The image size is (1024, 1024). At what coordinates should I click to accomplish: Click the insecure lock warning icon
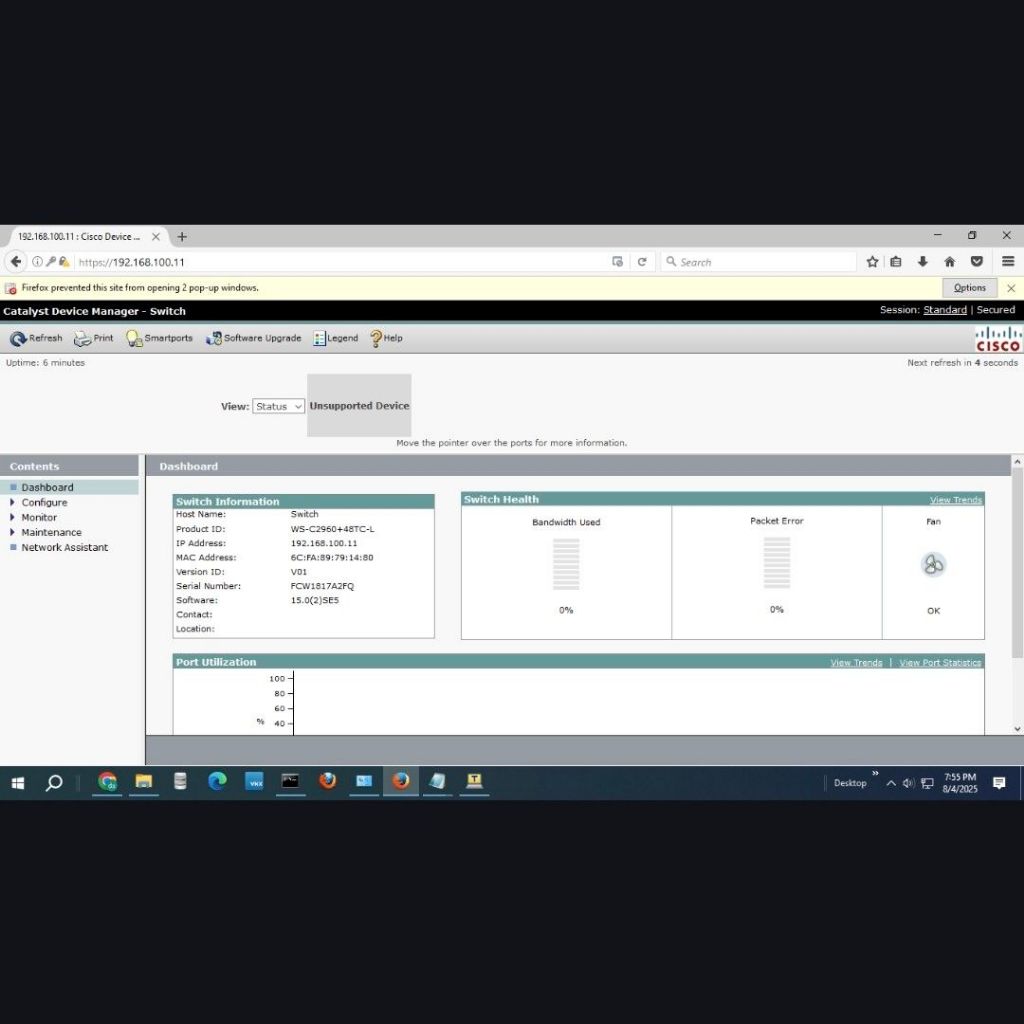coord(64,262)
